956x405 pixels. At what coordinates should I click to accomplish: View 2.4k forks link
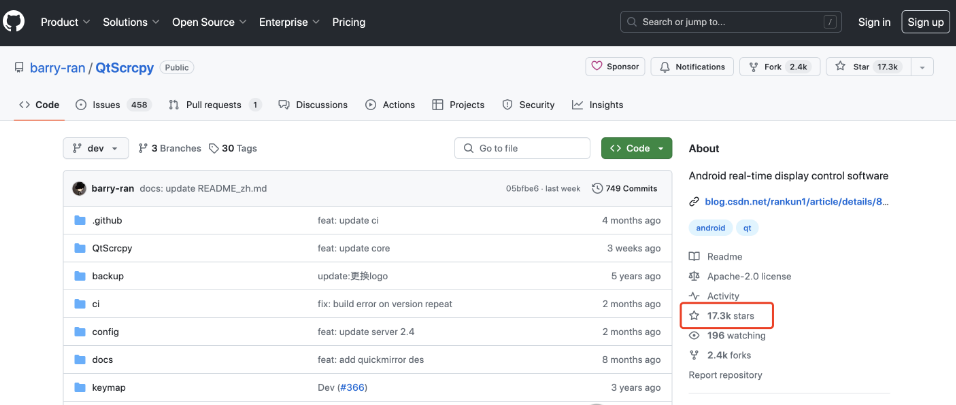coord(720,355)
